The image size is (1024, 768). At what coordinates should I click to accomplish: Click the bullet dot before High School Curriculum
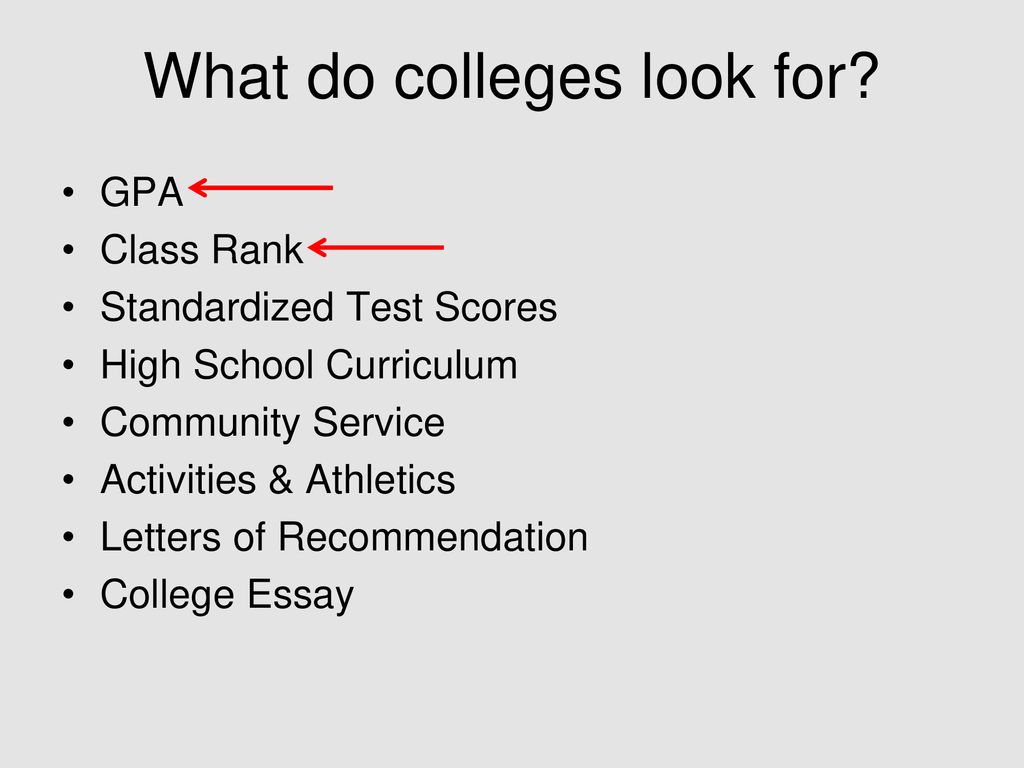coord(69,365)
